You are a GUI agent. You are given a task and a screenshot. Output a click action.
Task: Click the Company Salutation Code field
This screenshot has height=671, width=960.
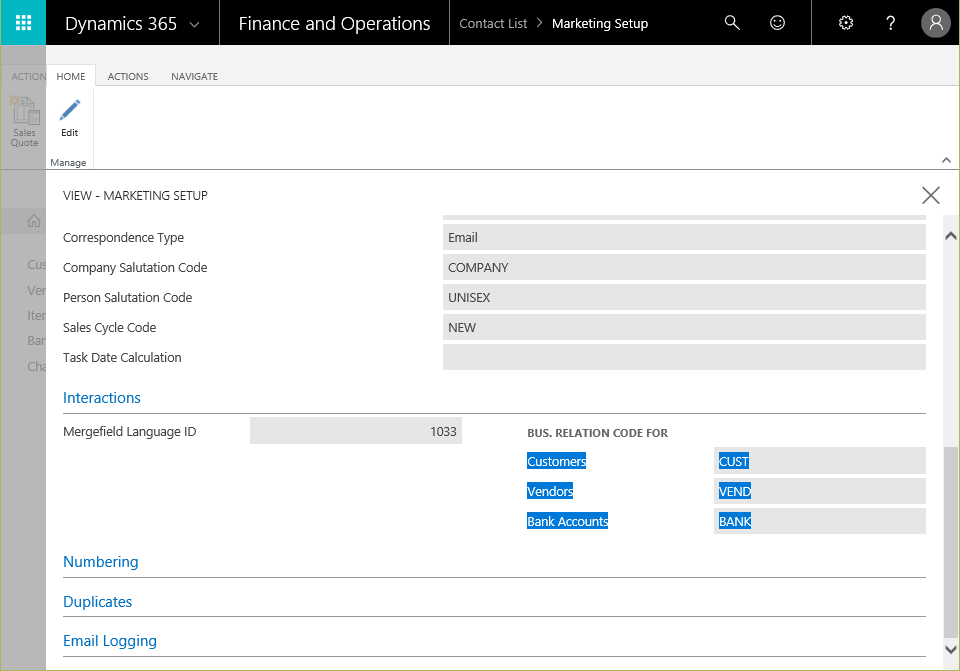pyautogui.click(x=684, y=267)
